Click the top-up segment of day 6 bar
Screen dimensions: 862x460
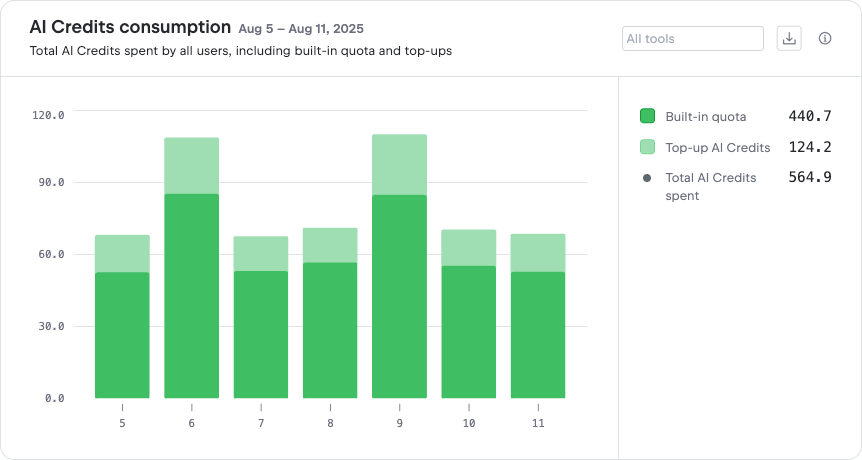point(191,165)
